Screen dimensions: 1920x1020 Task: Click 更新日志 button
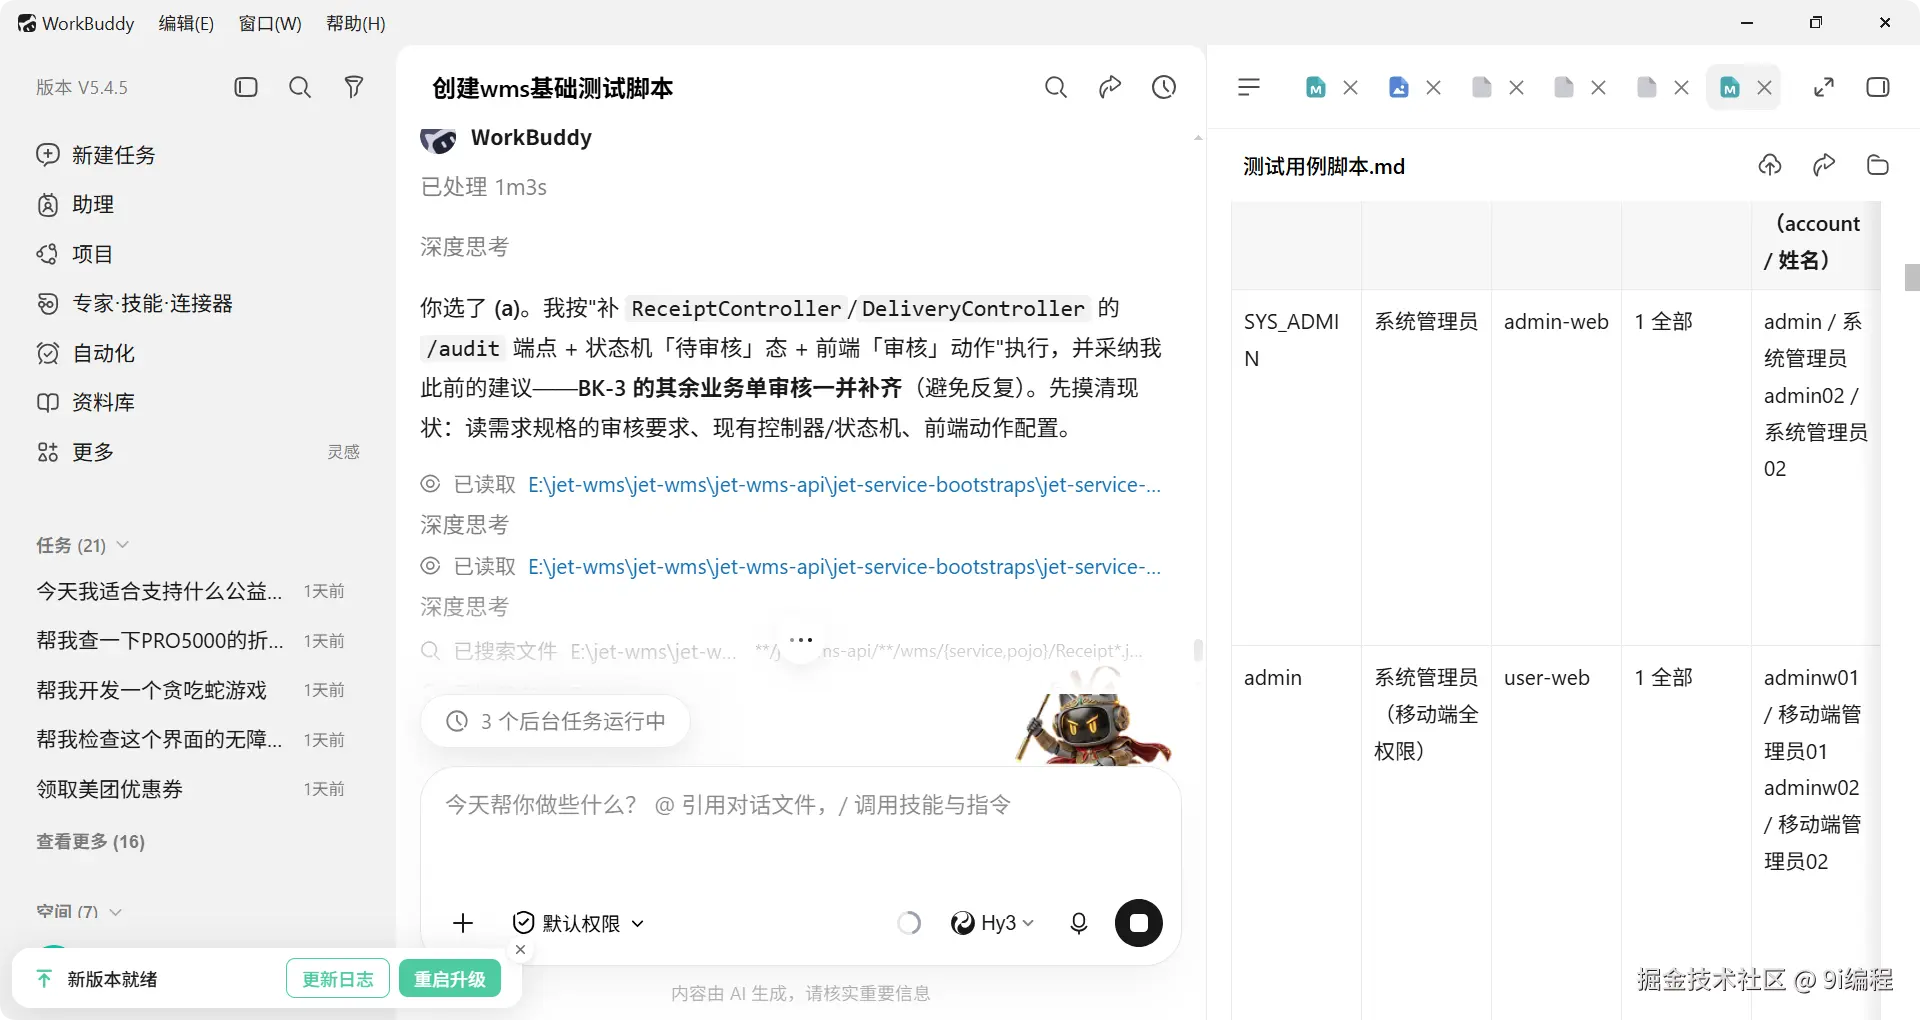click(338, 979)
